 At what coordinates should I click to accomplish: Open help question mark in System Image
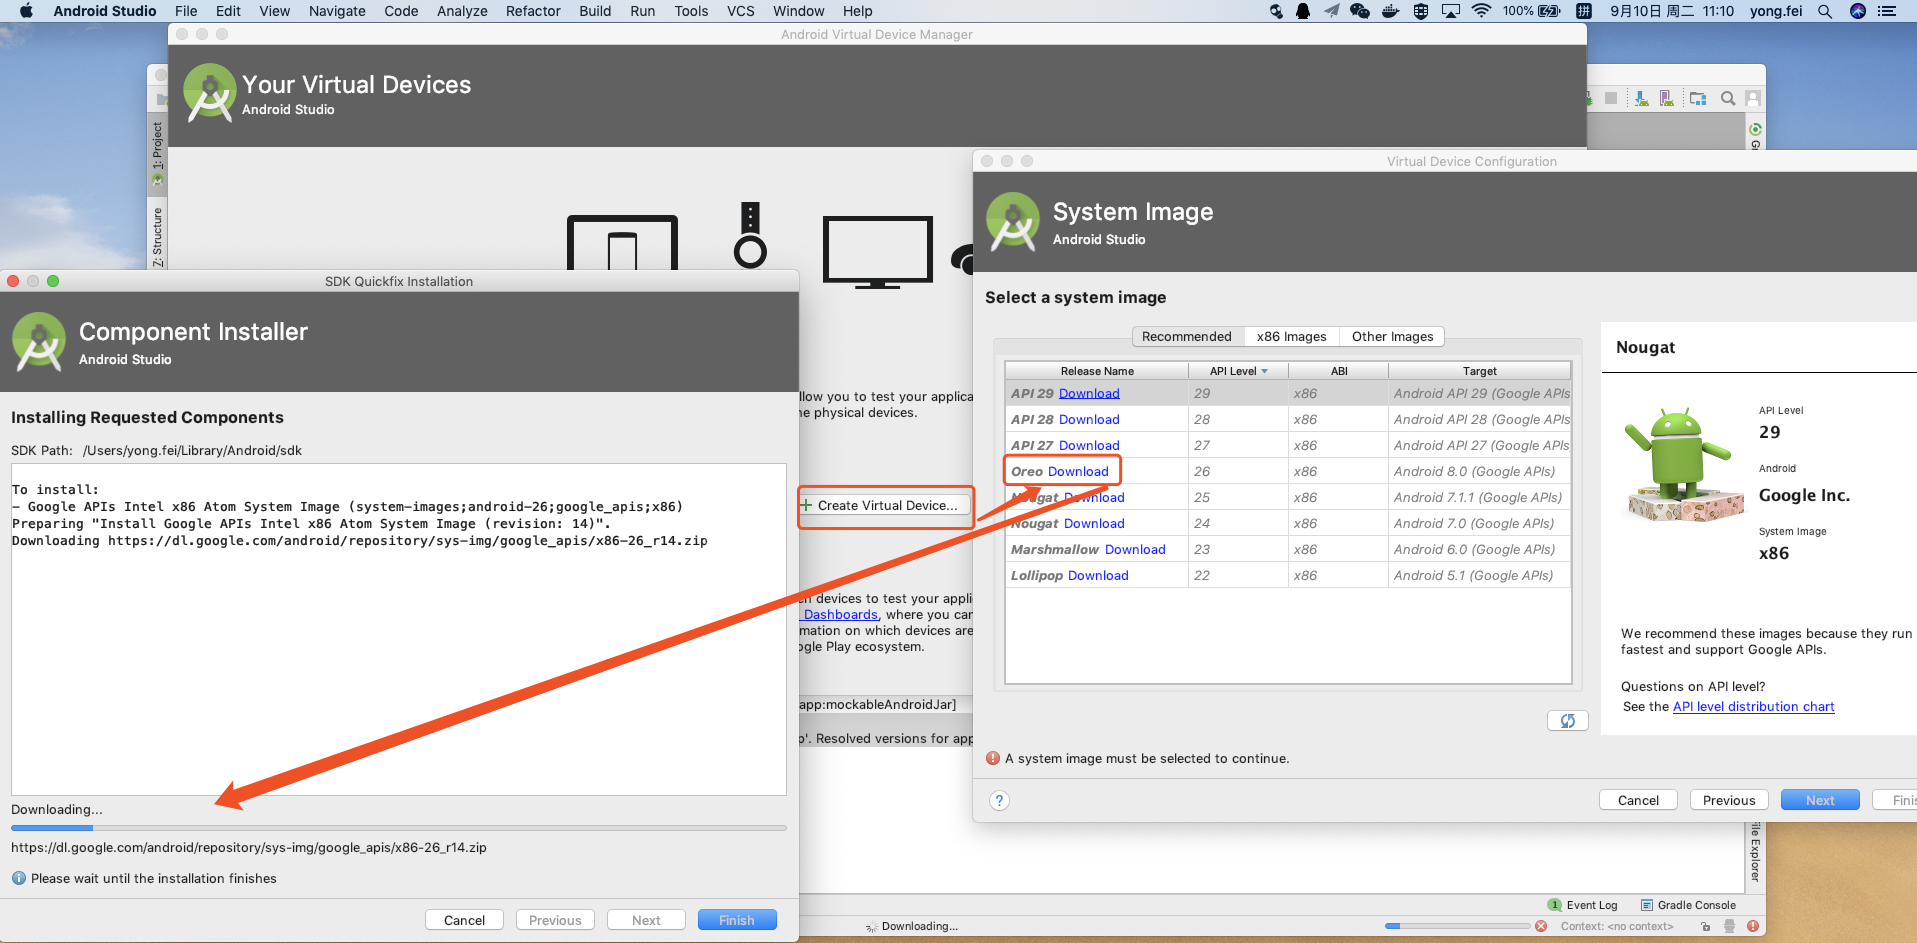pos(999,800)
